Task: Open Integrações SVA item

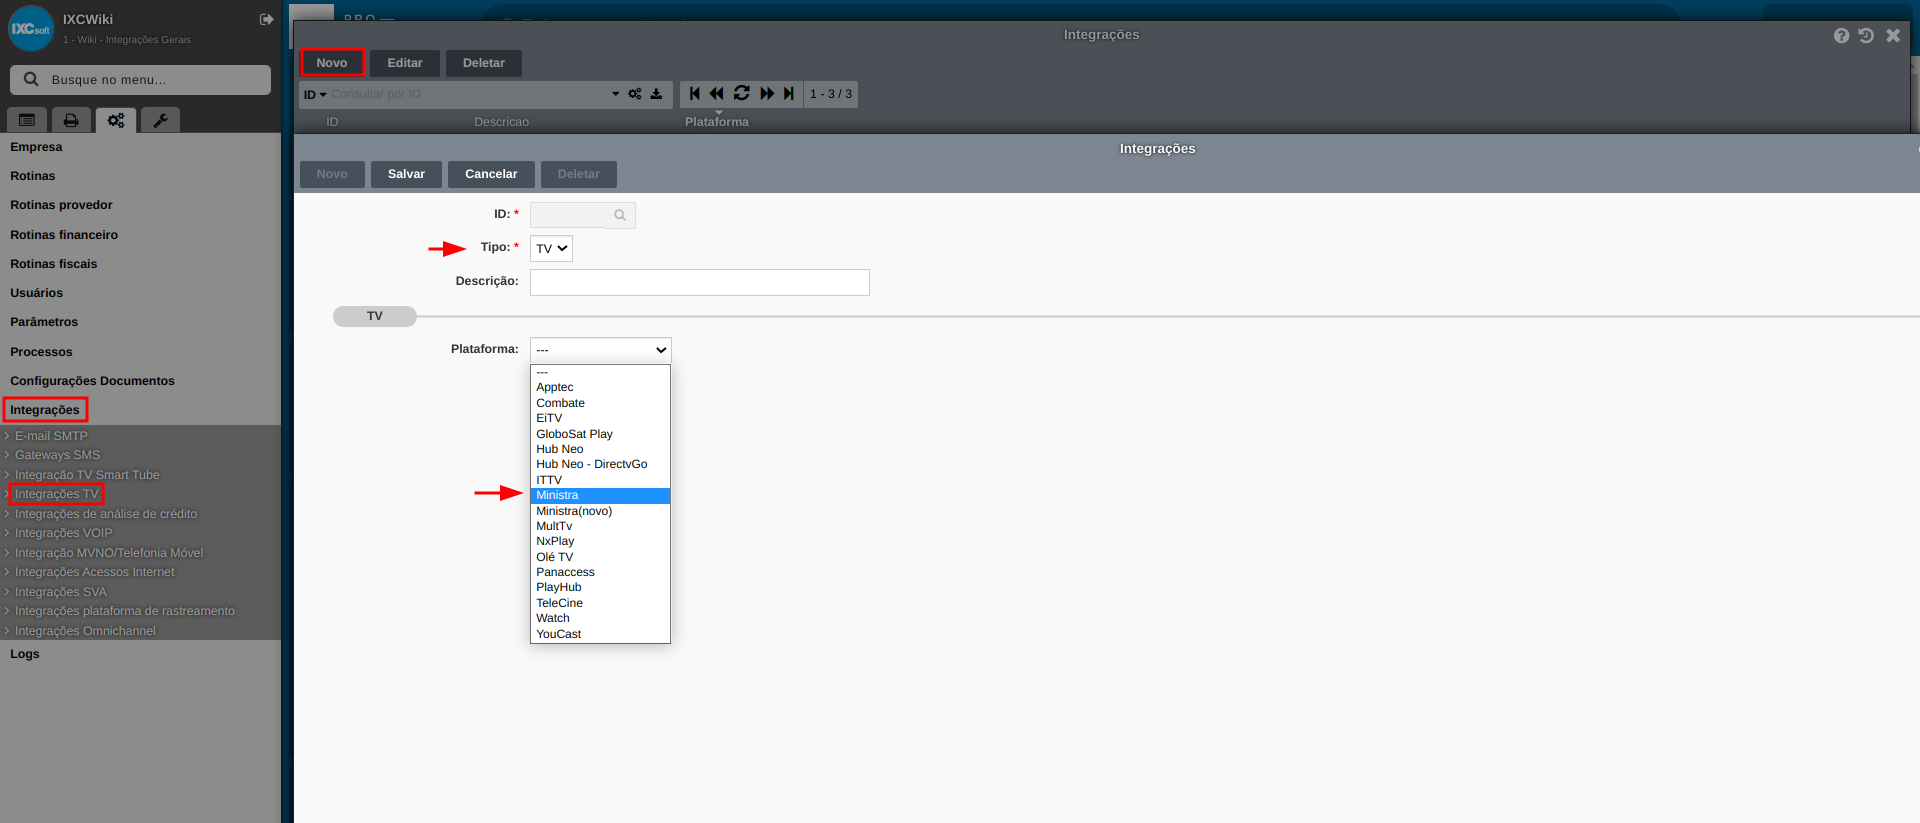Action: pos(60,592)
